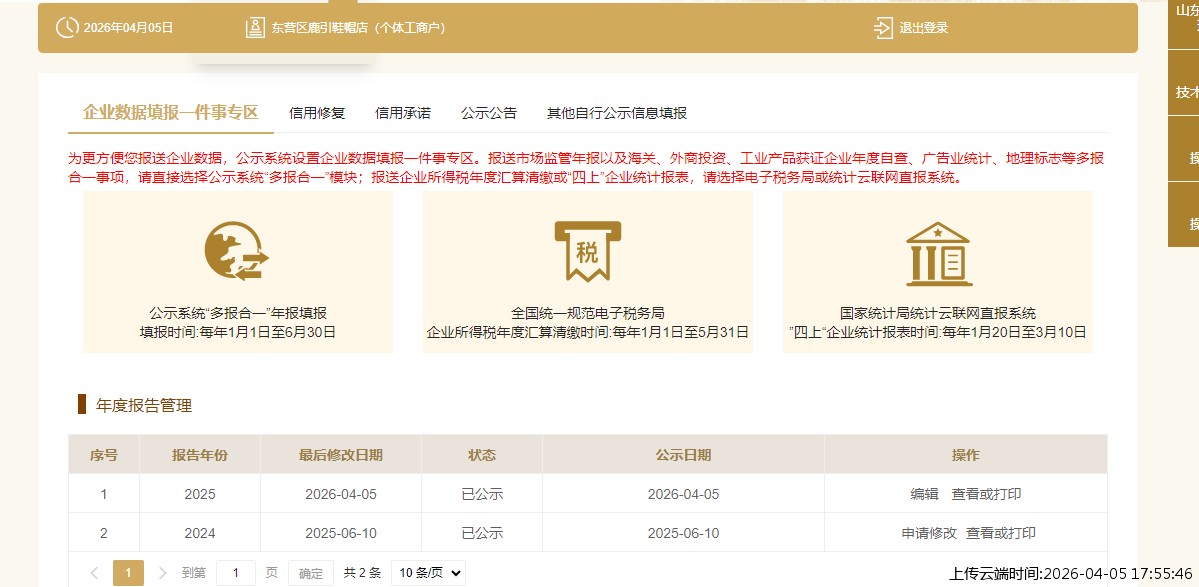Image resolution: width=1199 pixels, height=587 pixels.
Task: Click 查看或打印 for the 2025 report
Action: (986, 494)
